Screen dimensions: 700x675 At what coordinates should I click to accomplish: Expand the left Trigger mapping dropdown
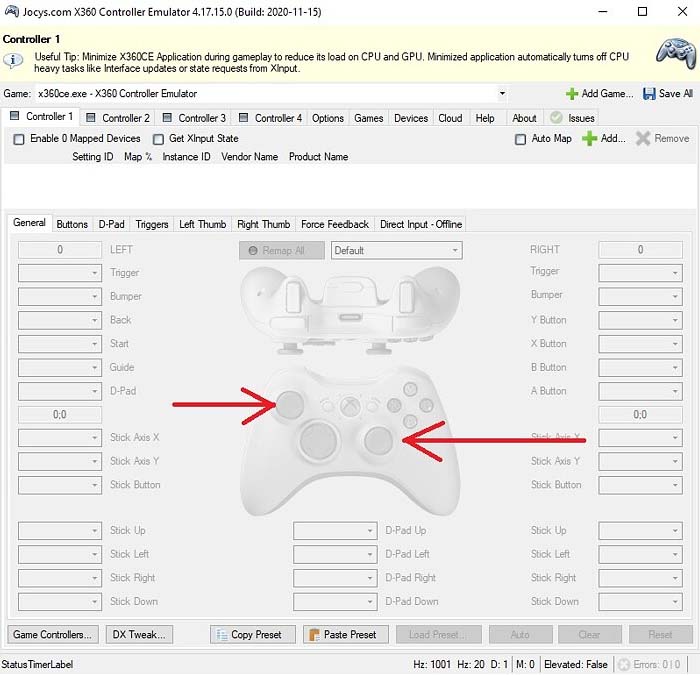(60, 273)
